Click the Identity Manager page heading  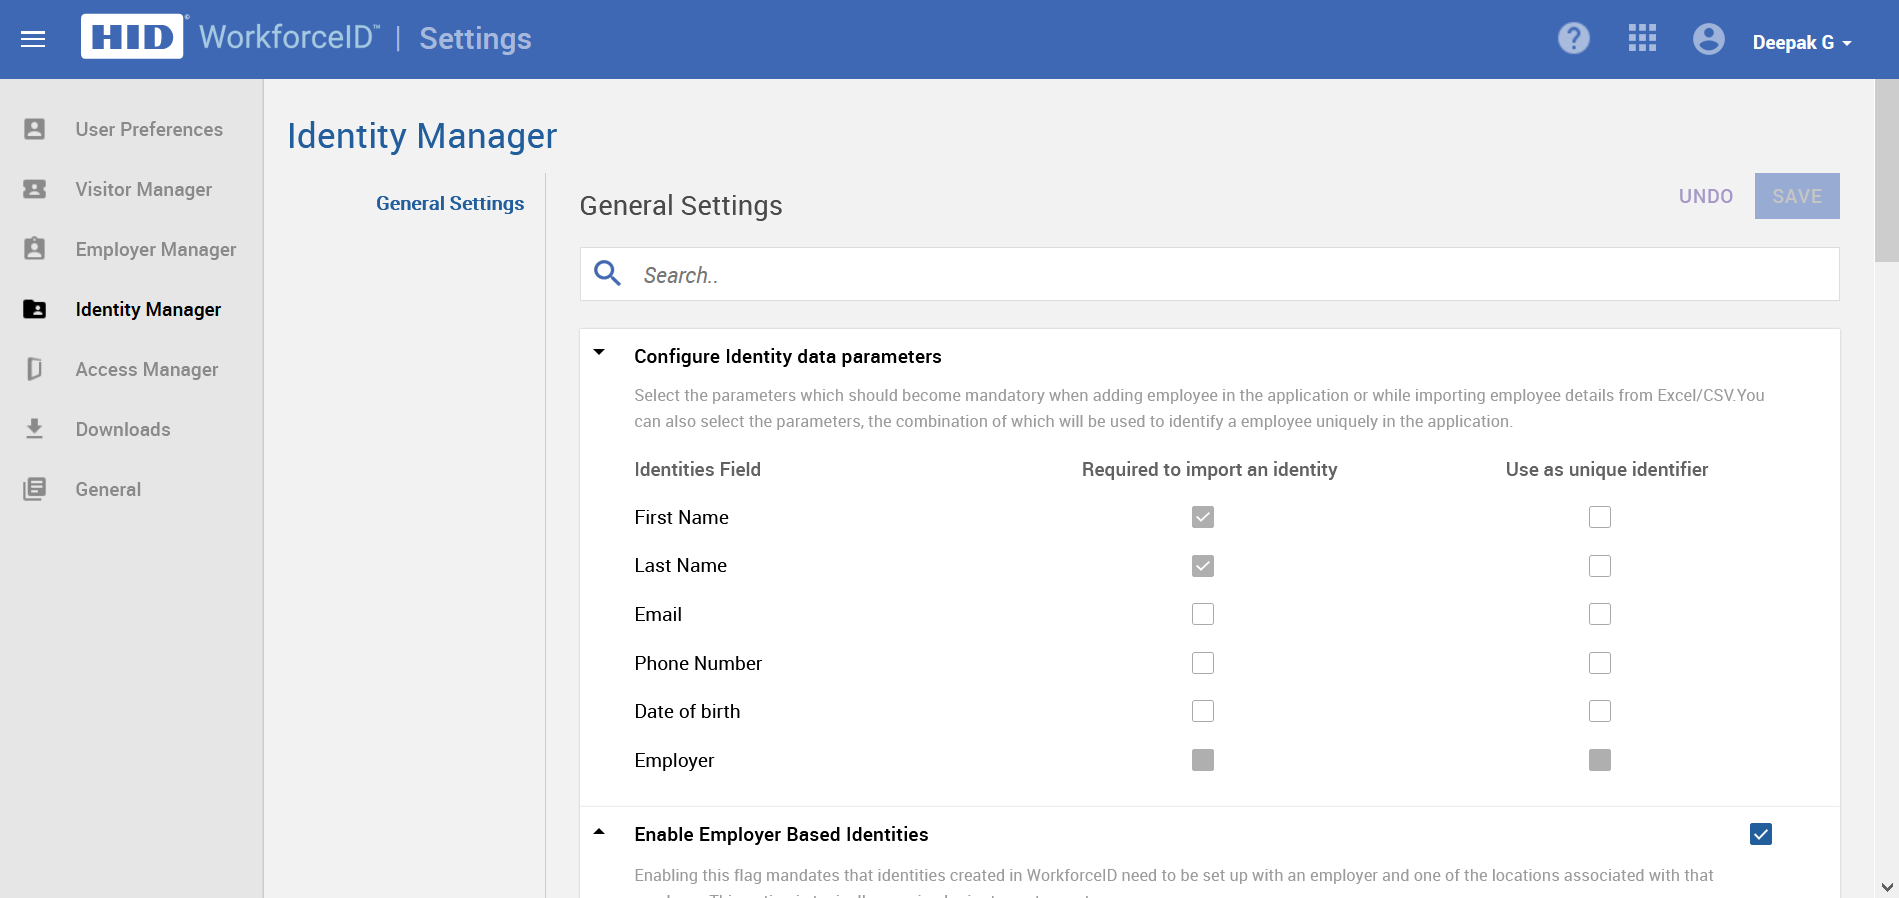[x=422, y=136]
